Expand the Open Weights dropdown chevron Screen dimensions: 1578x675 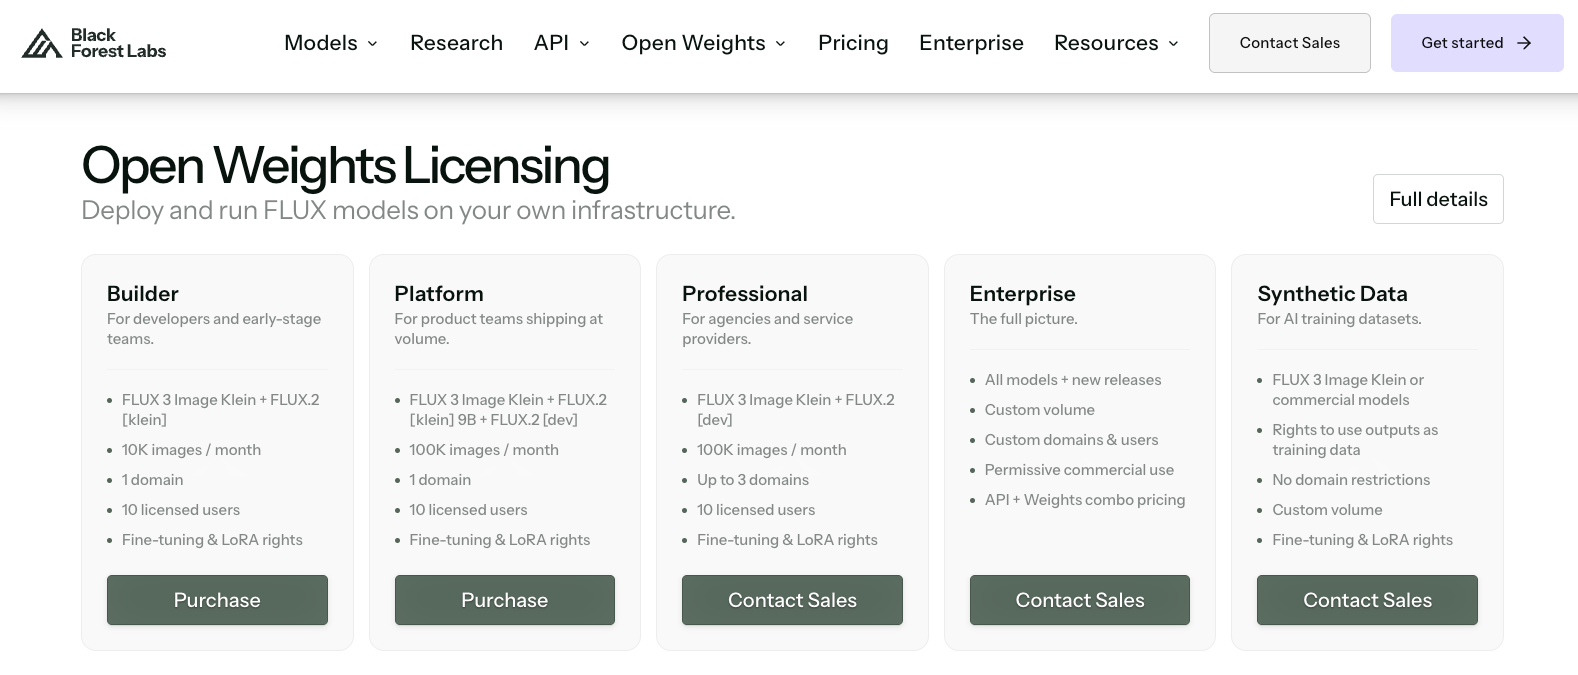pyautogui.click(x=781, y=44)
